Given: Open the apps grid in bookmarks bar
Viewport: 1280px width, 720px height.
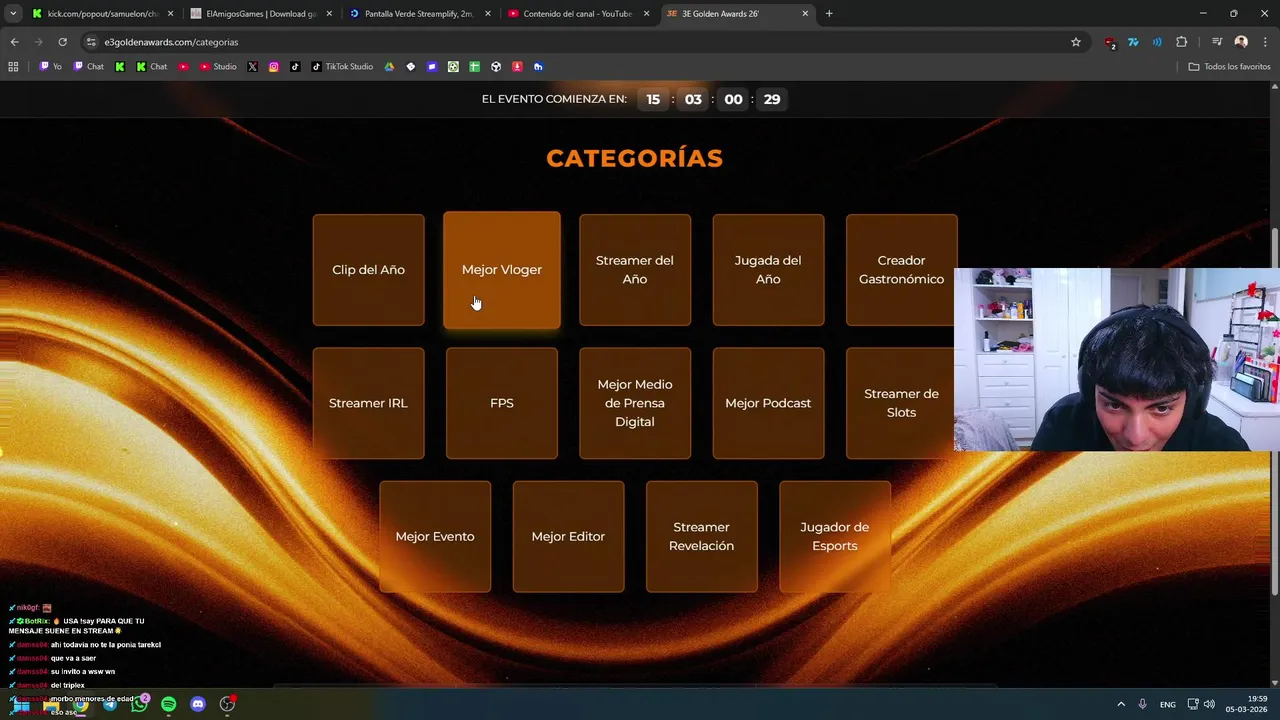Looking at the screenshot, I should [13, 67].
